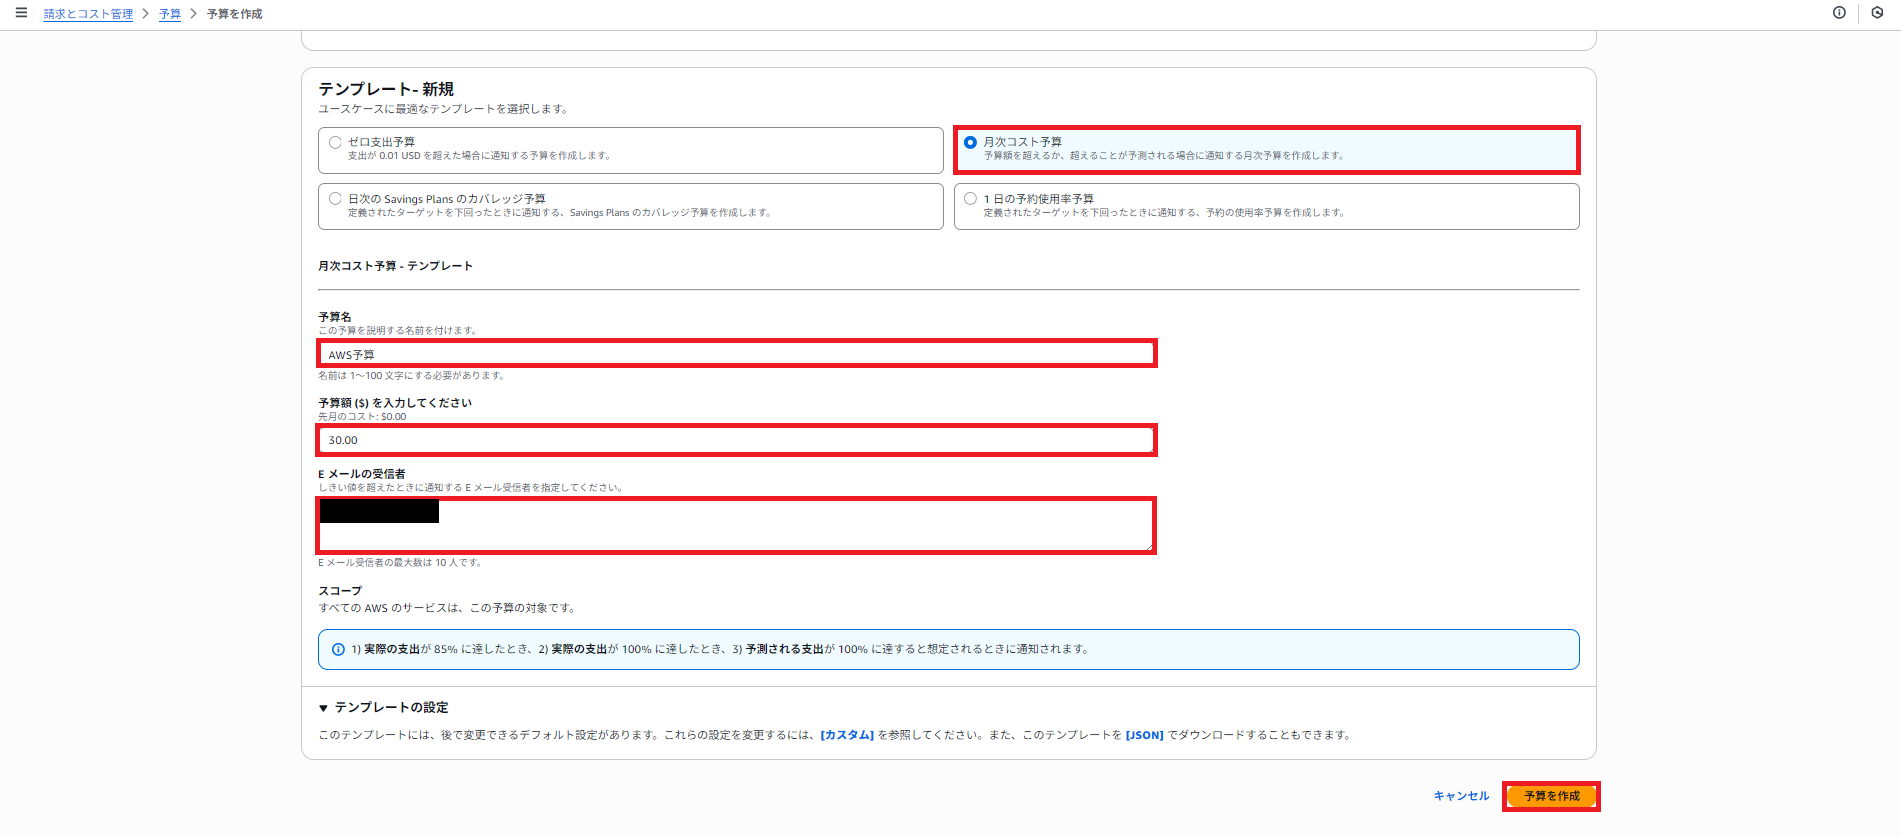
Task: Choose 1 日の予約使用率予算 radio option
Action: point(970,199)
